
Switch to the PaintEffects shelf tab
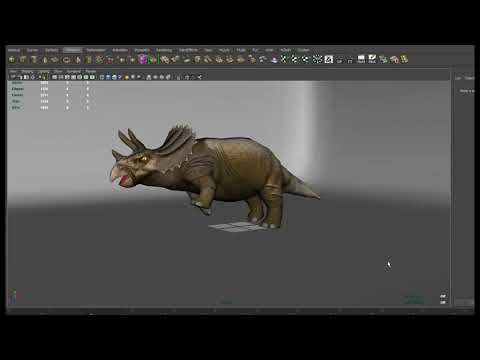point(188,50)
